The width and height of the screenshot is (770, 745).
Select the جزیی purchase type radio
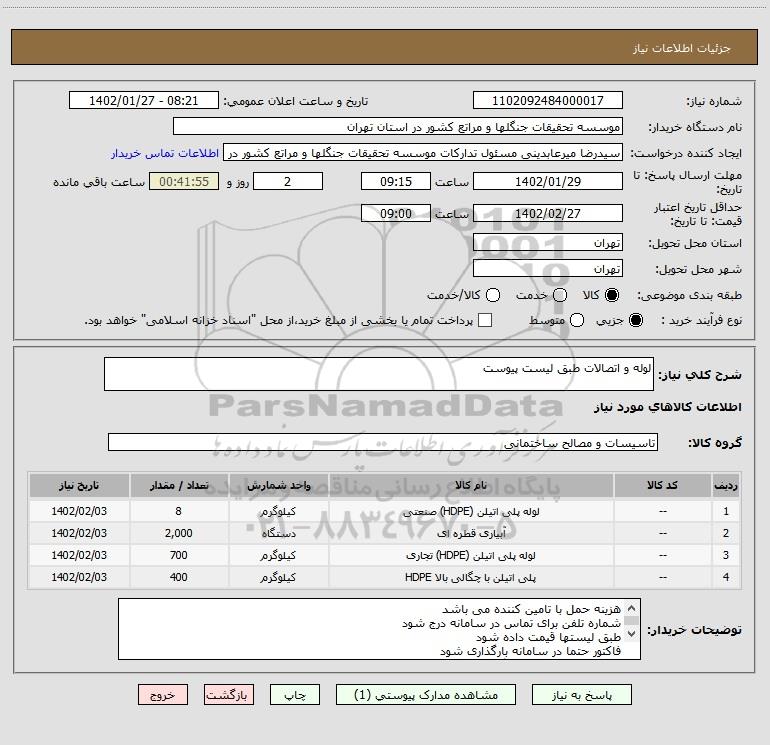(635, 320)
